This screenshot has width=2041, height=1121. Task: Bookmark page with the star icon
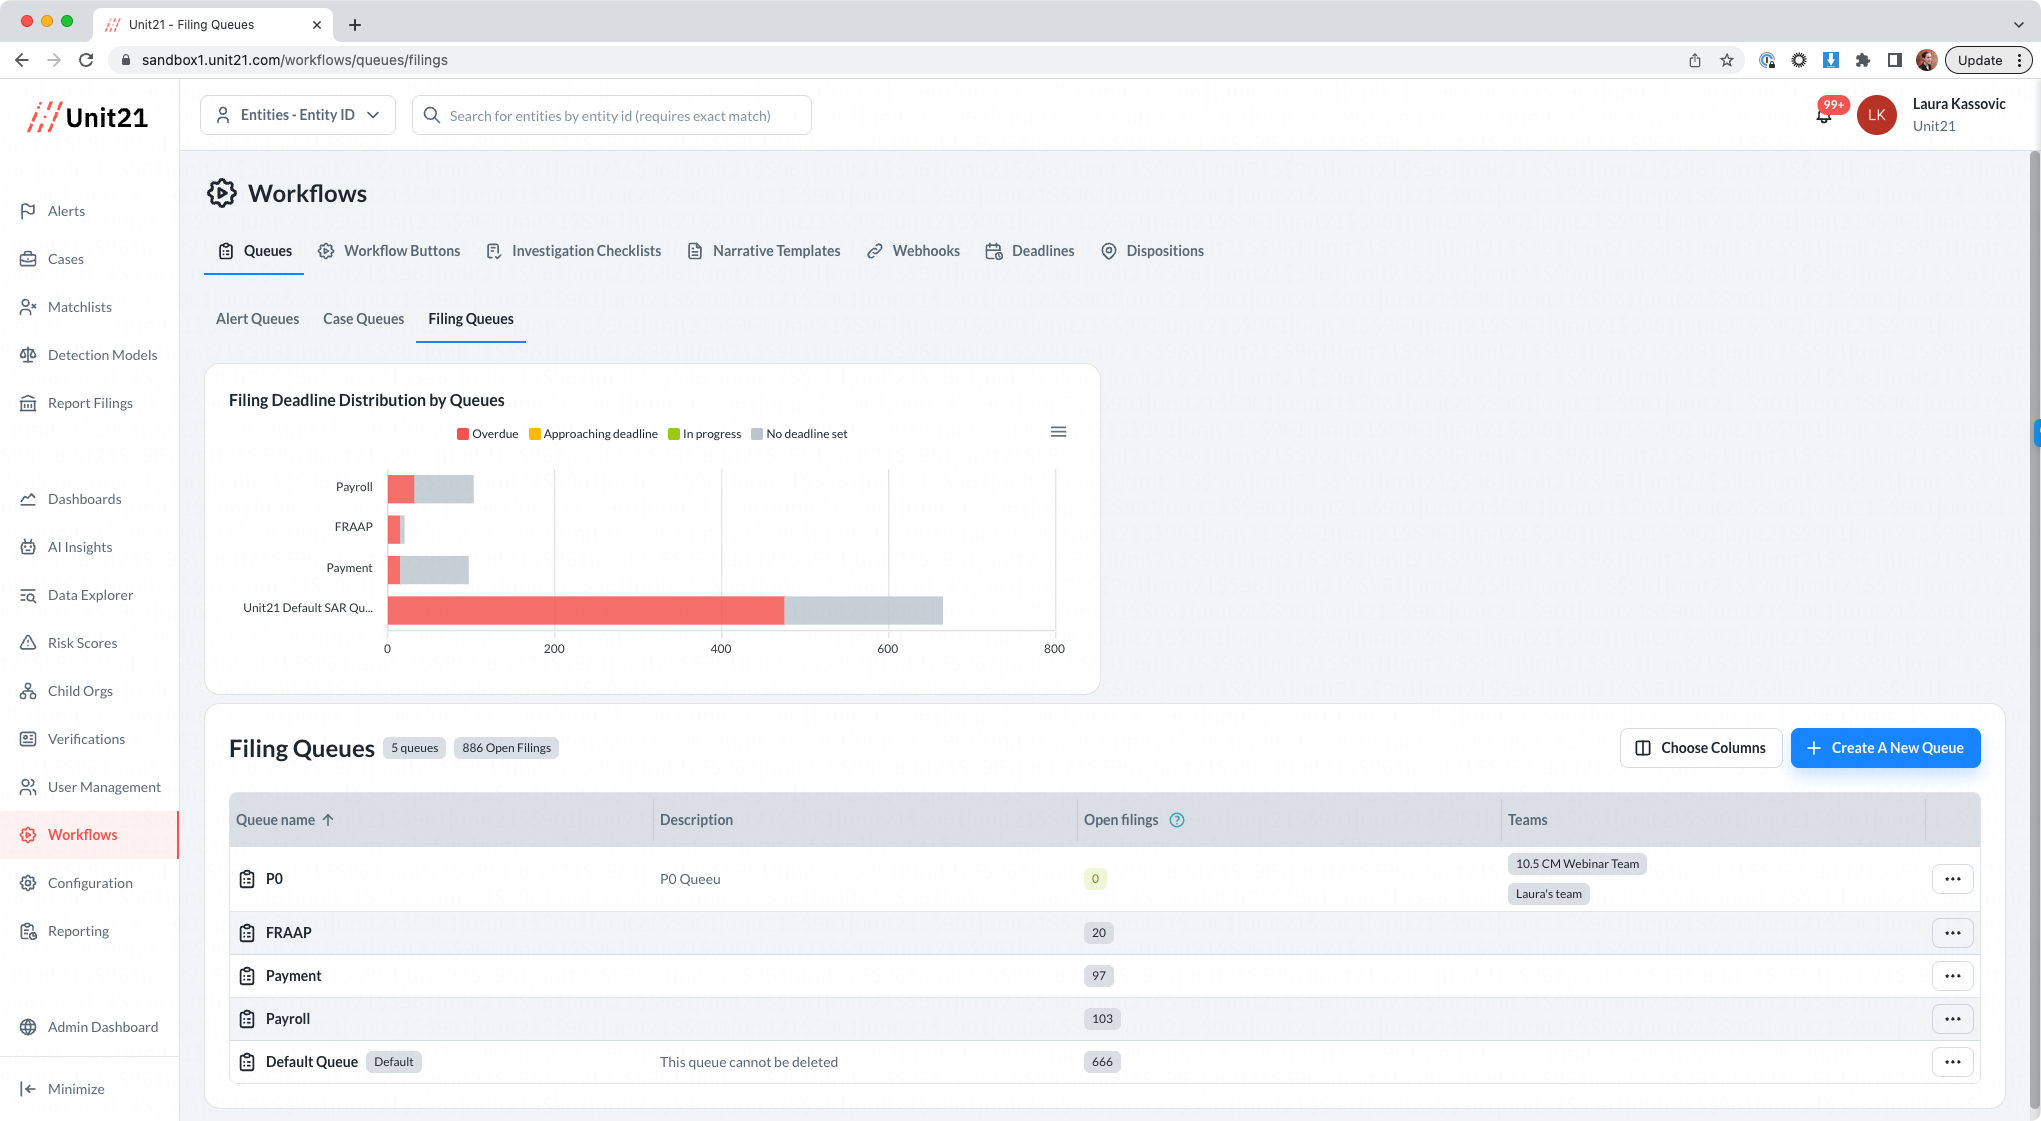[1727, 60]
